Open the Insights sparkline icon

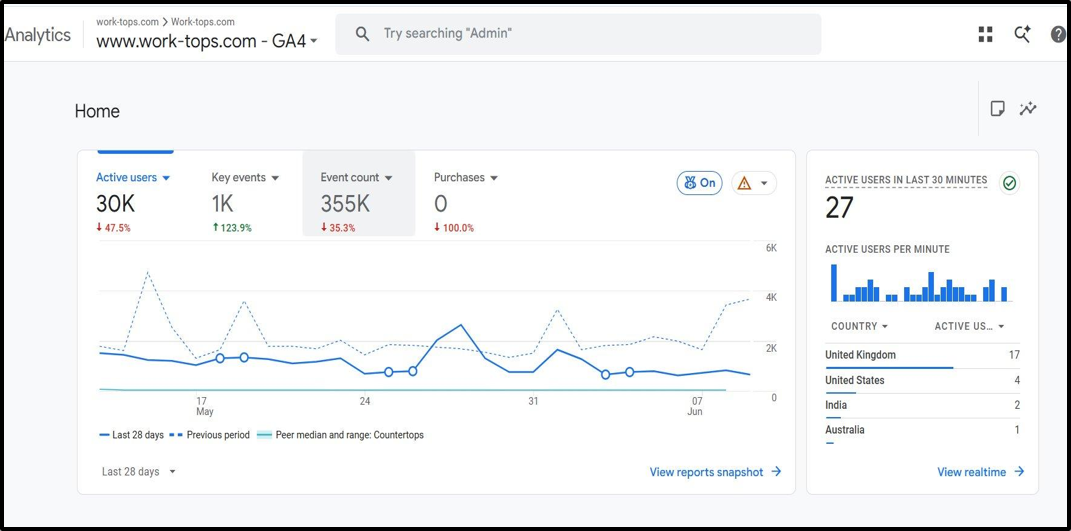coord(1028,109)
